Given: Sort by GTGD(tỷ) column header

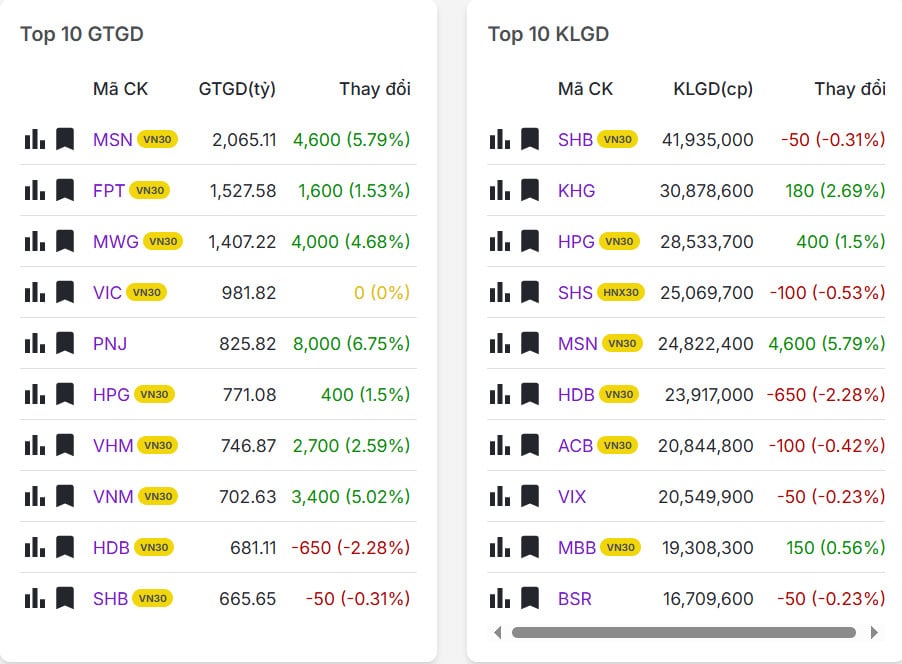Looking at the screenshot, I should click(237, 89).
